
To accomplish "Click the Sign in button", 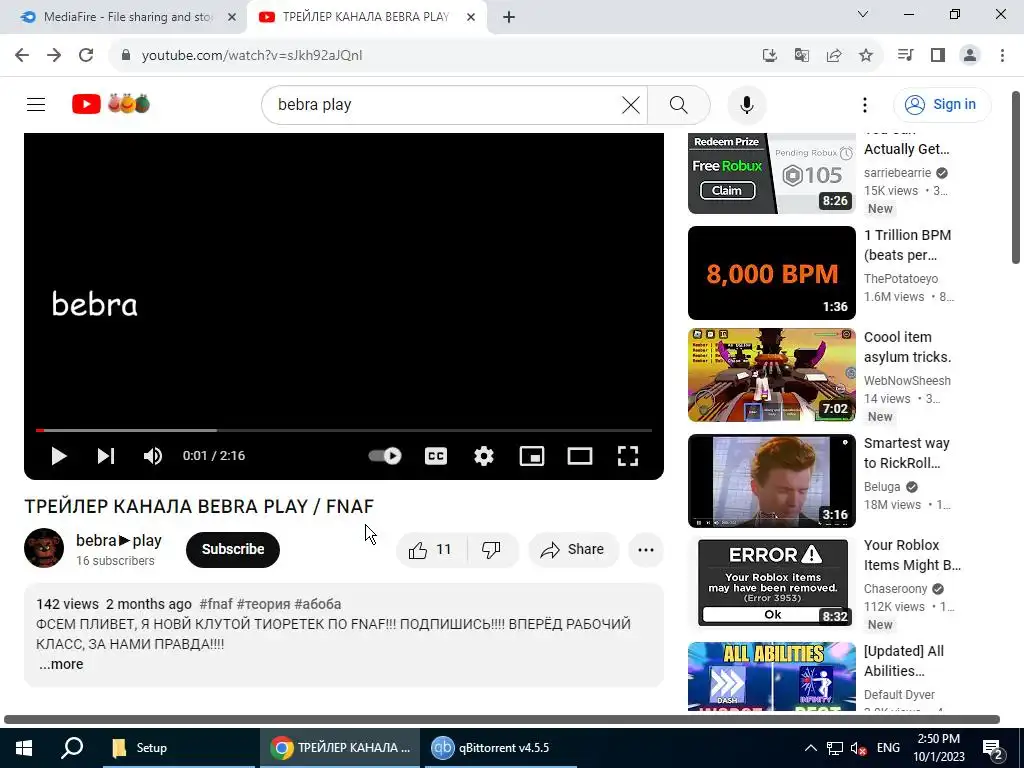I will pyautogui.click(x=942, y=104).
